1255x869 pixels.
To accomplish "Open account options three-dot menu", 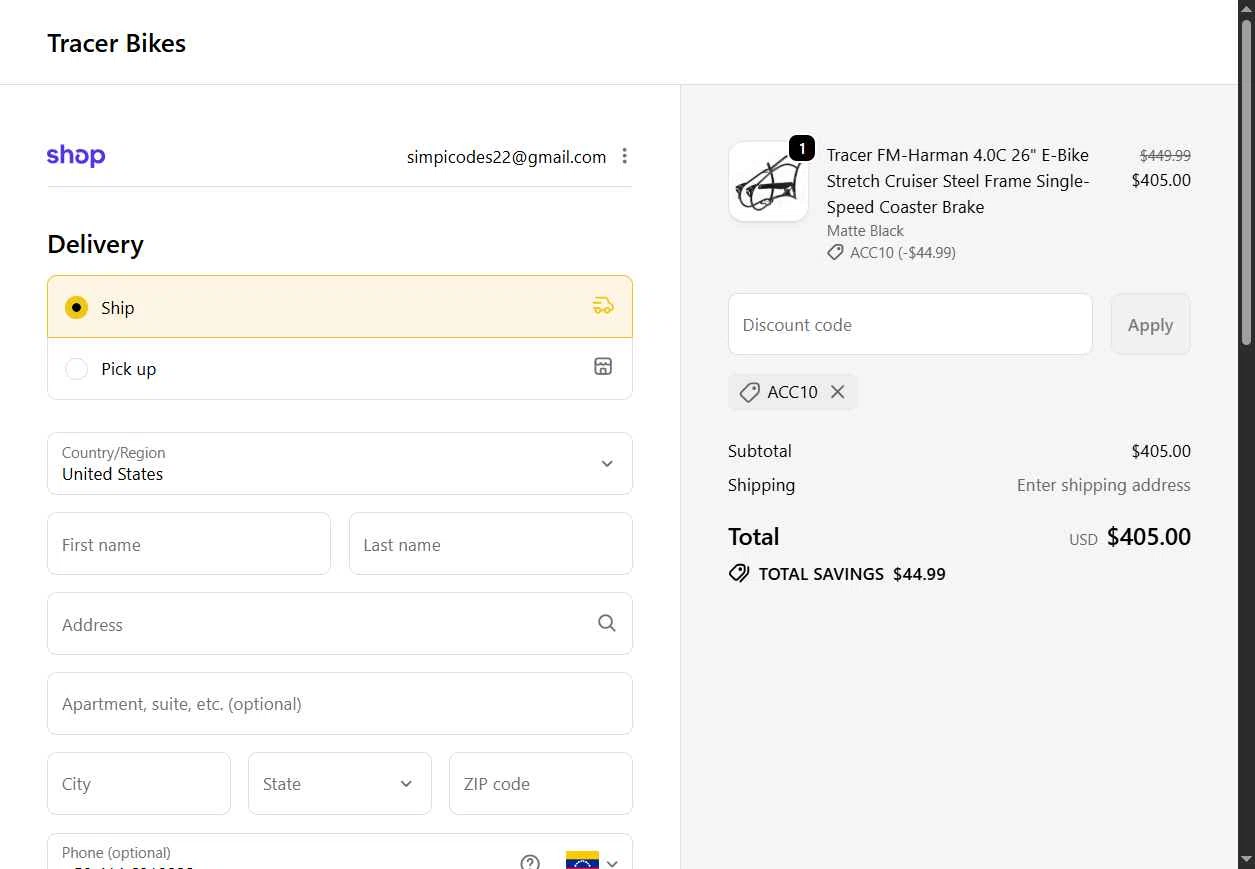I will 625,156.
